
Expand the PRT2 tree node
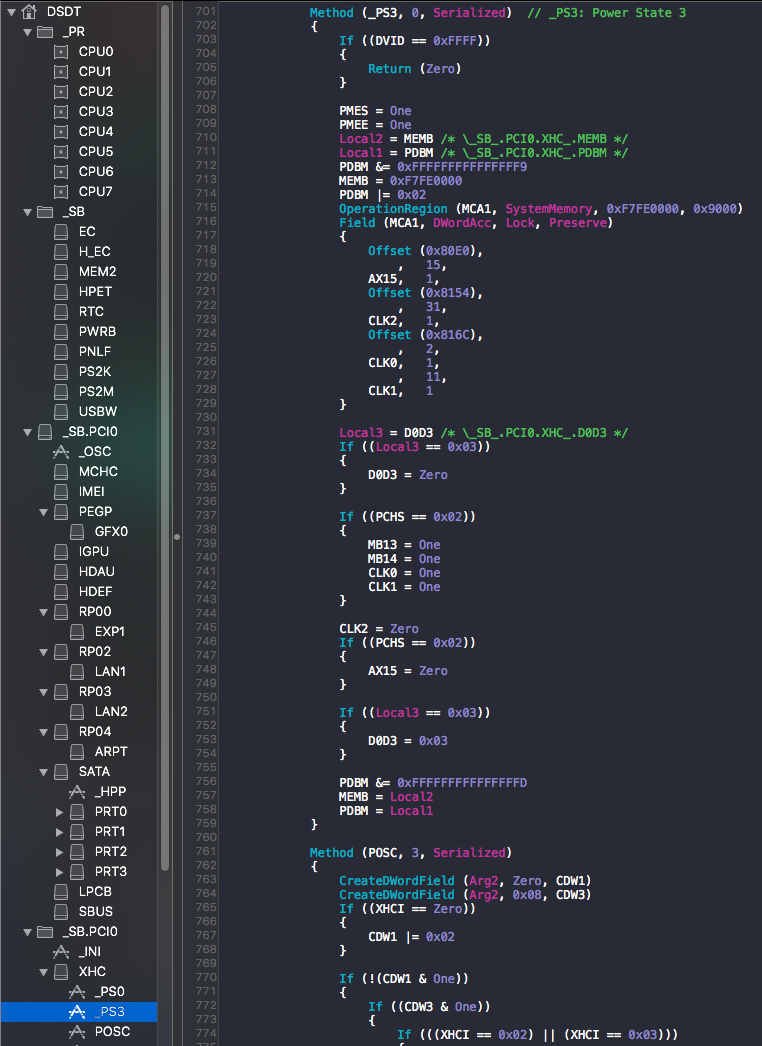[x=59, y=852]
